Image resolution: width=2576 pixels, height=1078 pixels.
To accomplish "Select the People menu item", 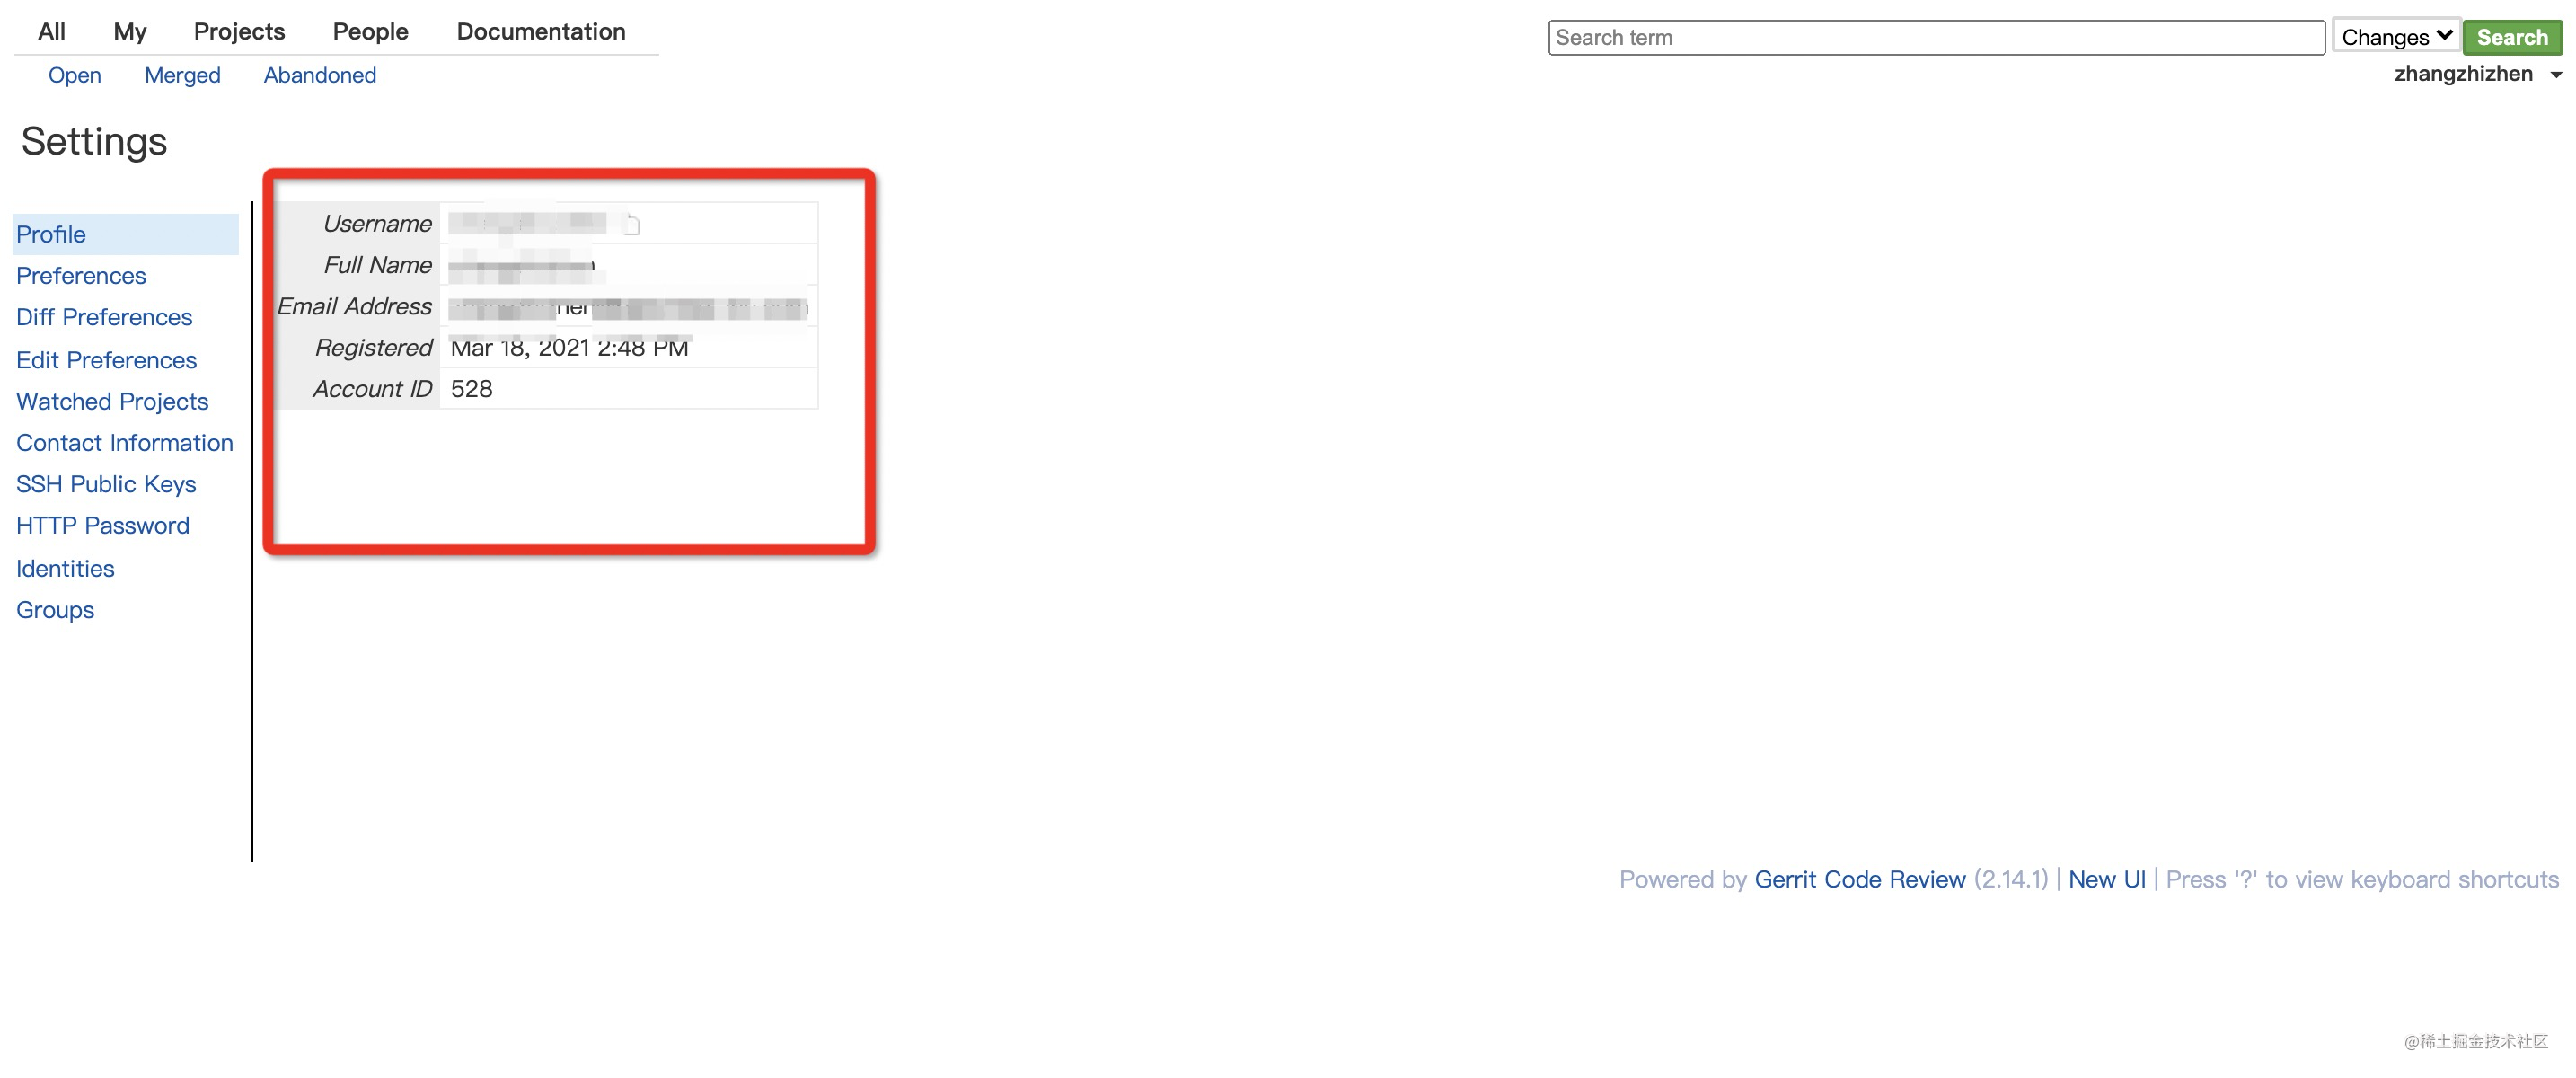I will pyautogui.click(x=370, y=31).
